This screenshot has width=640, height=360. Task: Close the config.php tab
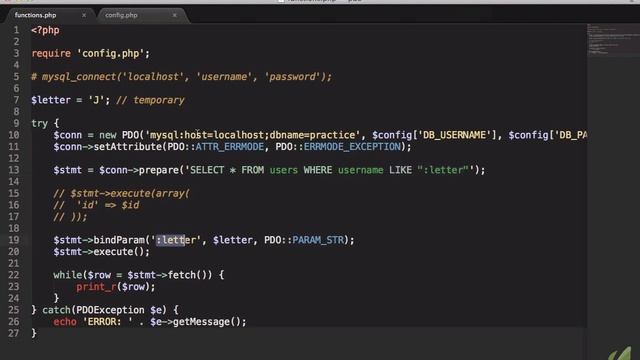click(x=174, y=15)
